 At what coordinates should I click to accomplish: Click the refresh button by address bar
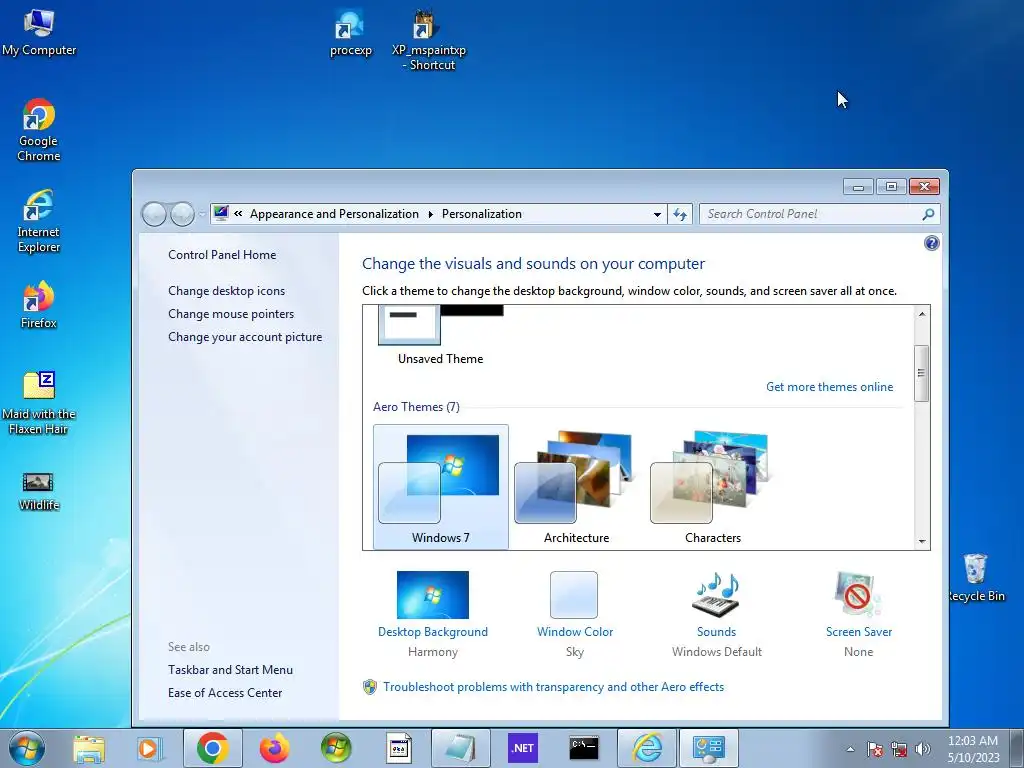[680, 214]
